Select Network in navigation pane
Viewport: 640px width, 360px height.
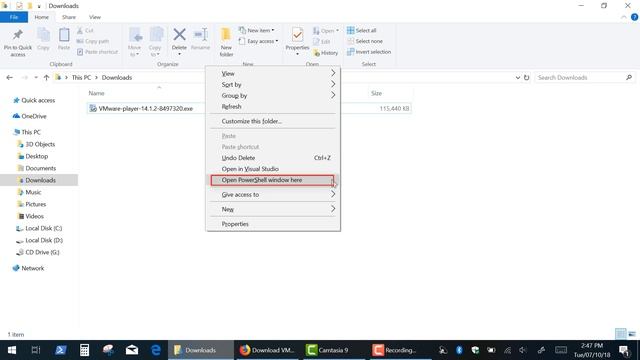[x=33, y=269]
